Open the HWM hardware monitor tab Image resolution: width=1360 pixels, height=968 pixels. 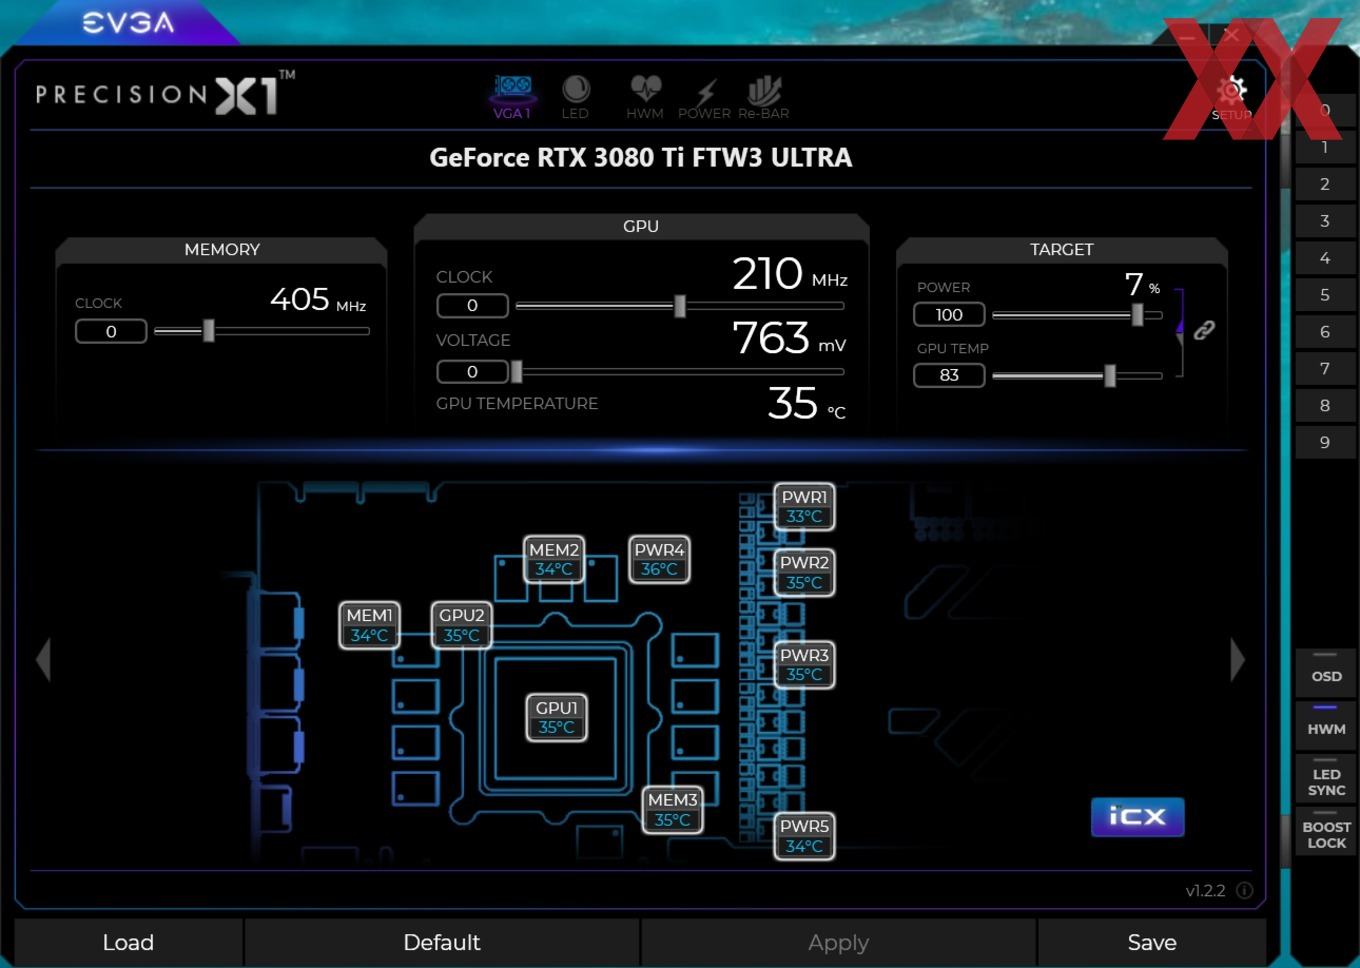click(x=645, y=97)
